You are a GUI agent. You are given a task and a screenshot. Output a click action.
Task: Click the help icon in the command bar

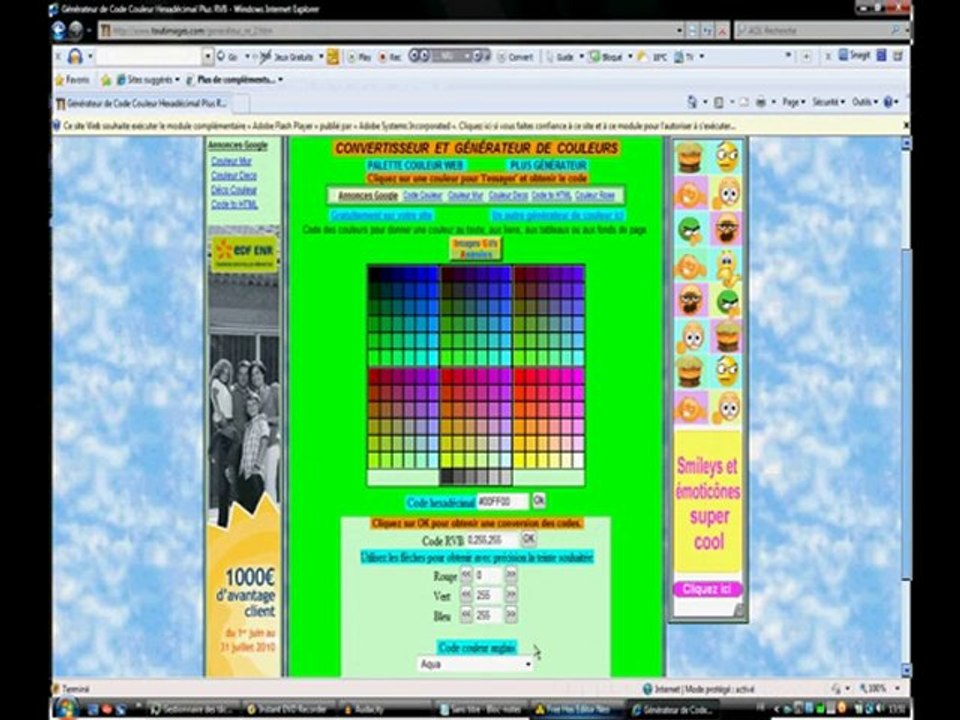point(888,102)
